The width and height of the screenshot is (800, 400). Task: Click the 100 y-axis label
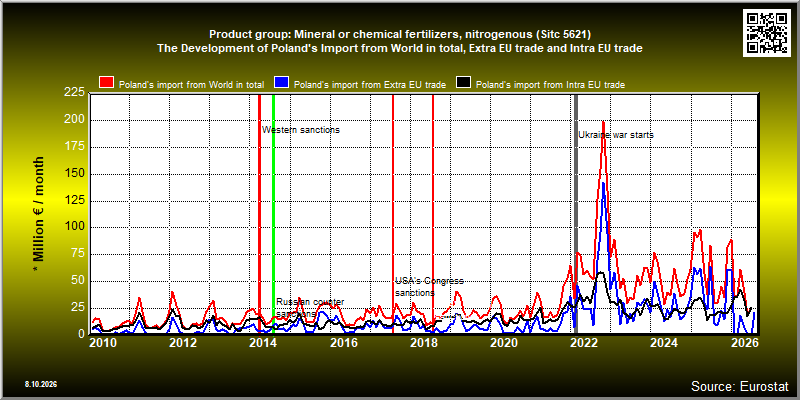pos(74,227)
